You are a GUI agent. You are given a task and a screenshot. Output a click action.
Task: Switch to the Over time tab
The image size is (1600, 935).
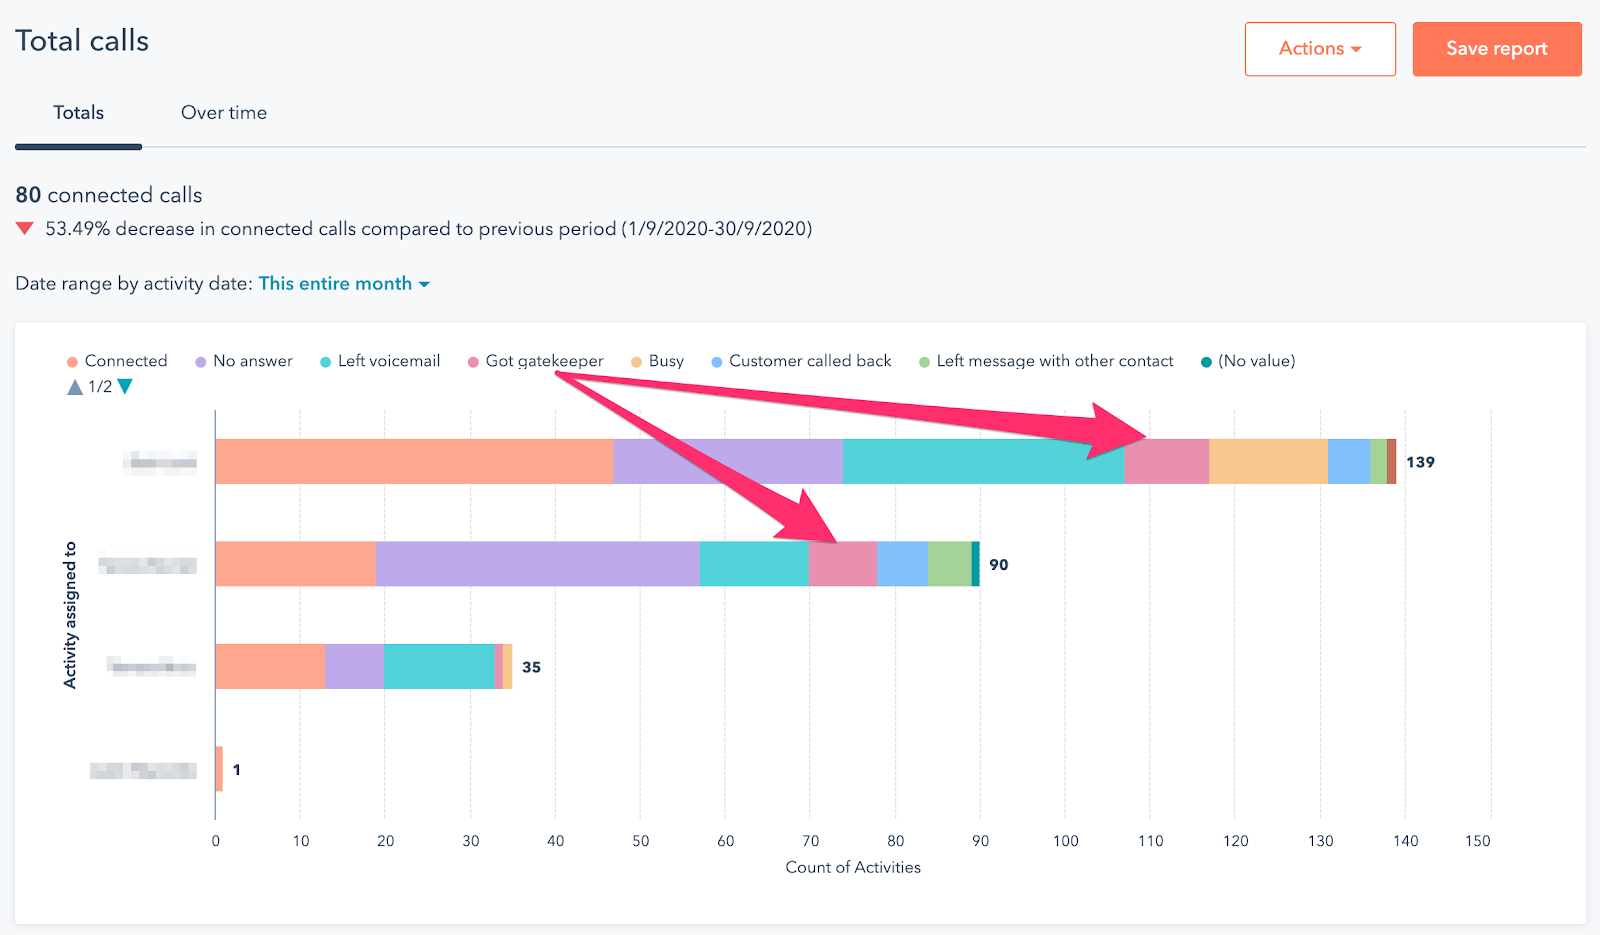click(x=224, y=113)
